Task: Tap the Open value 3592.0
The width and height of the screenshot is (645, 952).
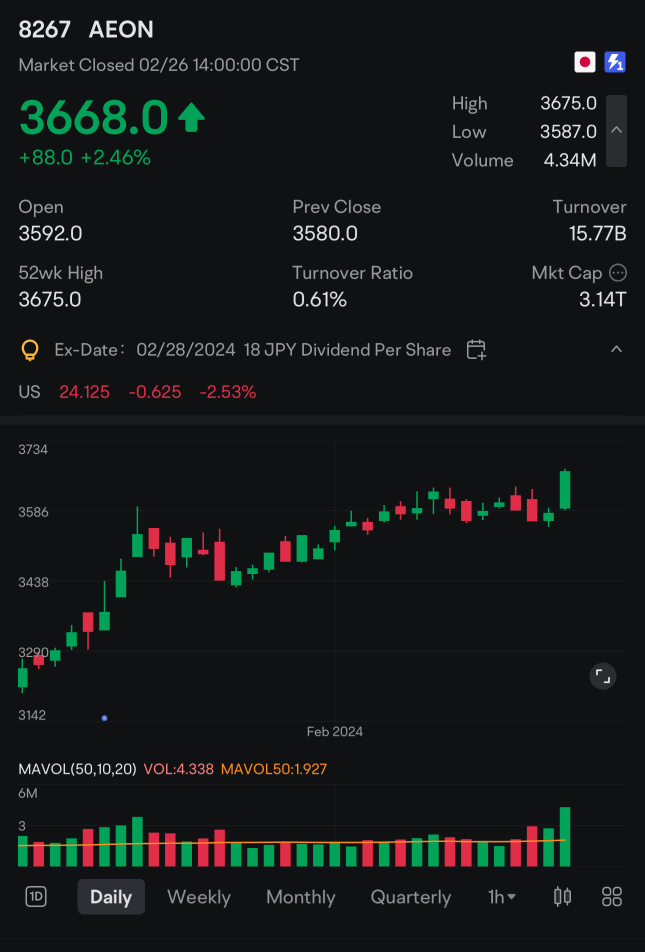Action: click(50, 233)
